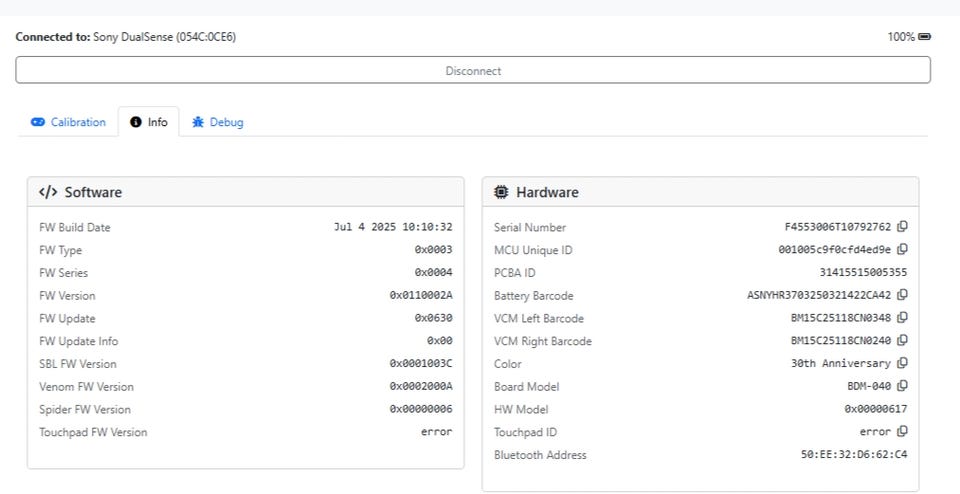This screenshot has width=960, height=494.
Task: Click the FW Build Date value
Action: (392, 227)
